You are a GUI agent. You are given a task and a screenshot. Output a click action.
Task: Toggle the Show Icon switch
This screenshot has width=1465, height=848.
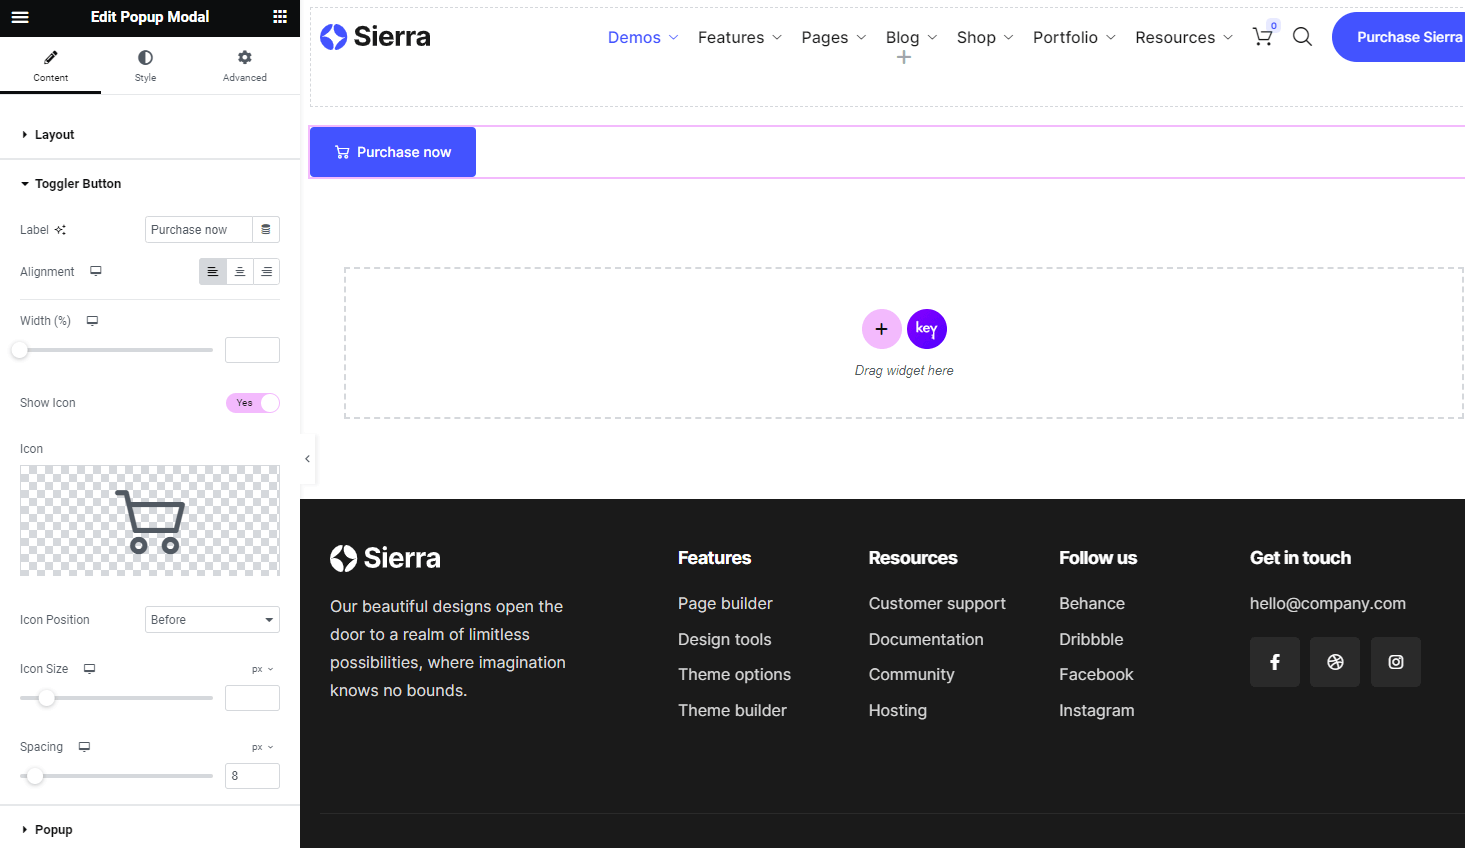point(253,403)
